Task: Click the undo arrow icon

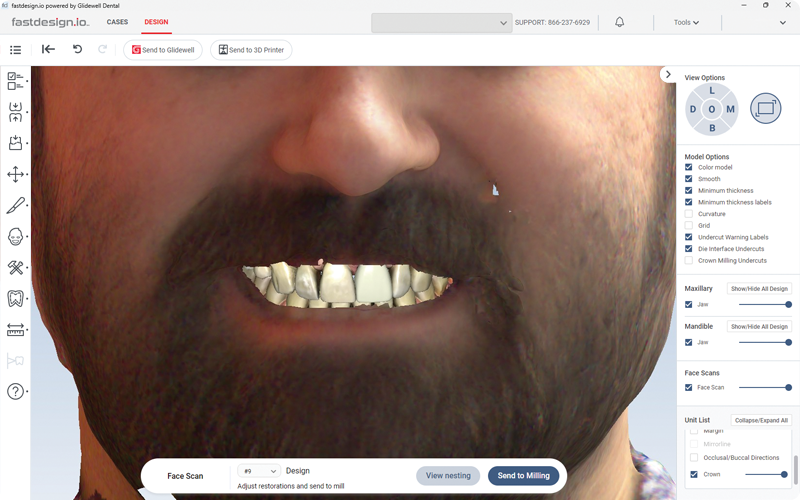Action: pos(78,49)
